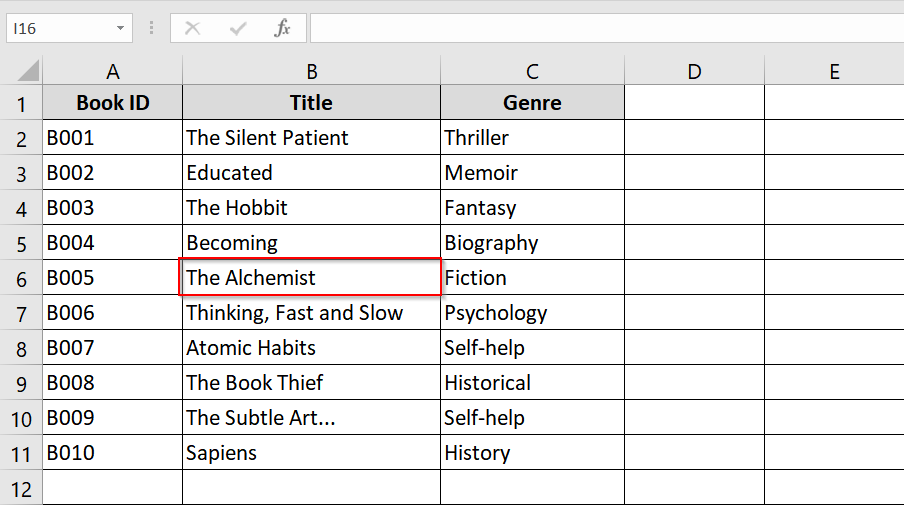Image resolution: width=904 pixels, height=505 pixels.
Task: Select row 10 header
Action: 21,418
